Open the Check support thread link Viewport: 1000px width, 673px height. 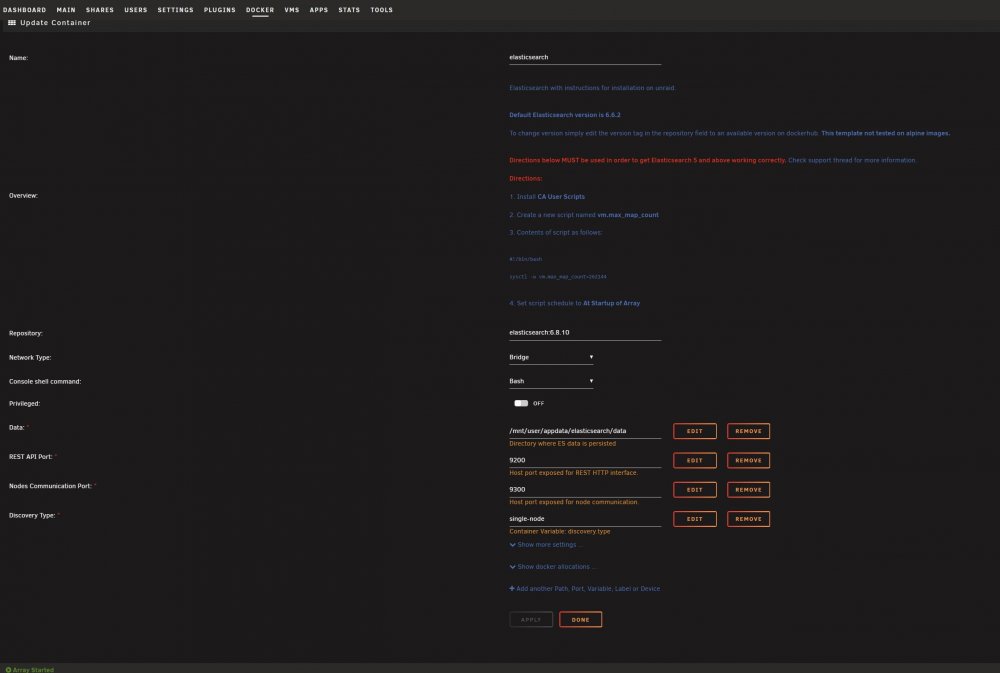[851, 160]
